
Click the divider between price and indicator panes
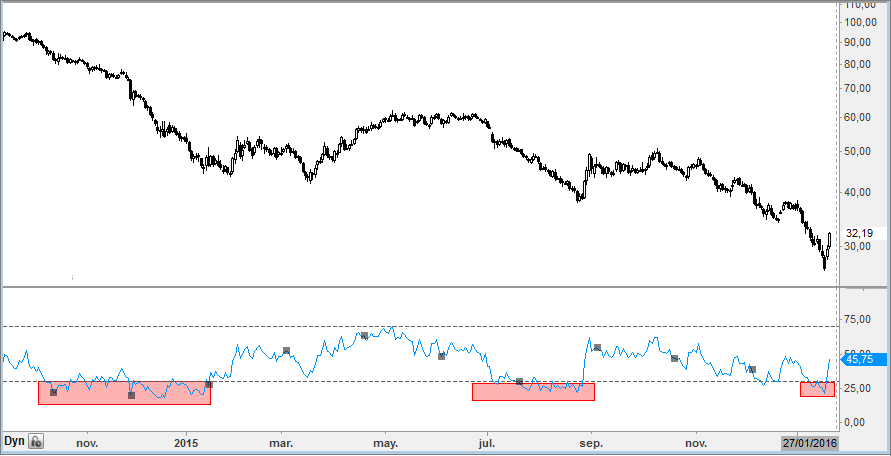coord(420,287)
